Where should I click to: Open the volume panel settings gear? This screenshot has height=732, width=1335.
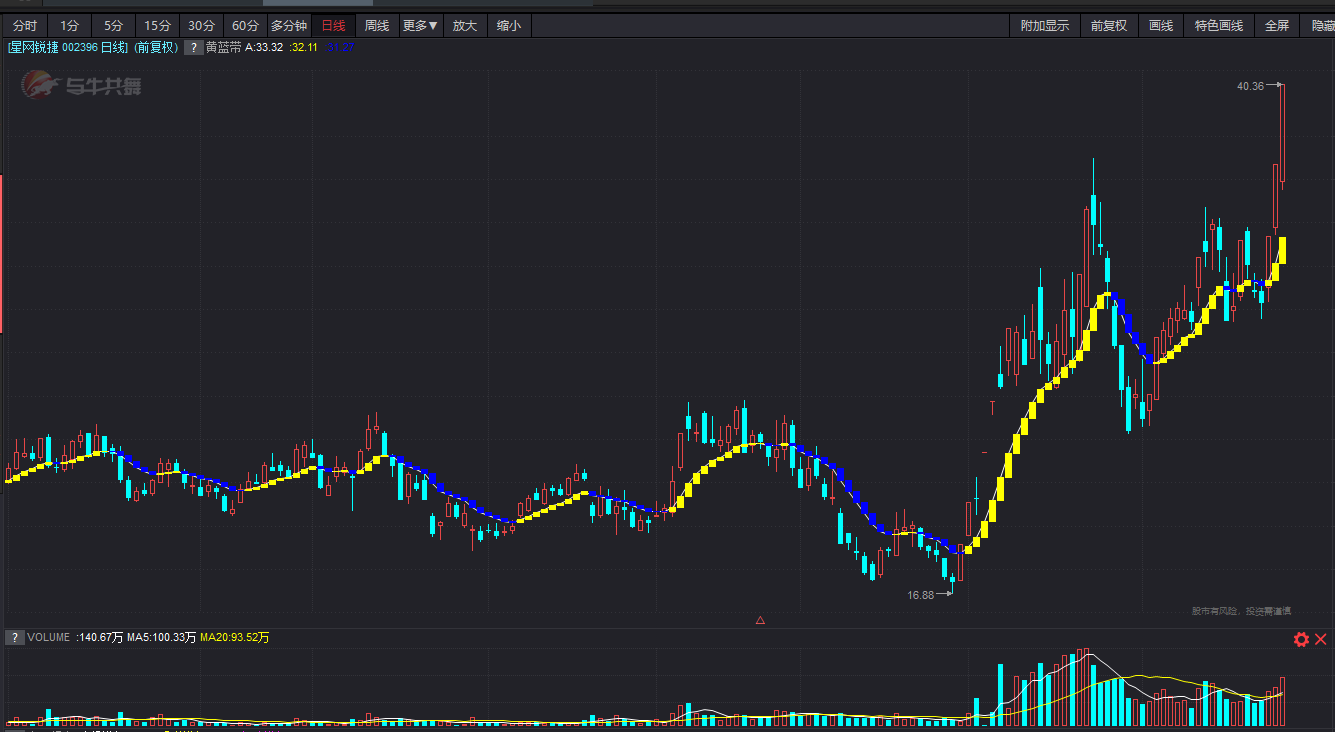tap(1301, 639)
